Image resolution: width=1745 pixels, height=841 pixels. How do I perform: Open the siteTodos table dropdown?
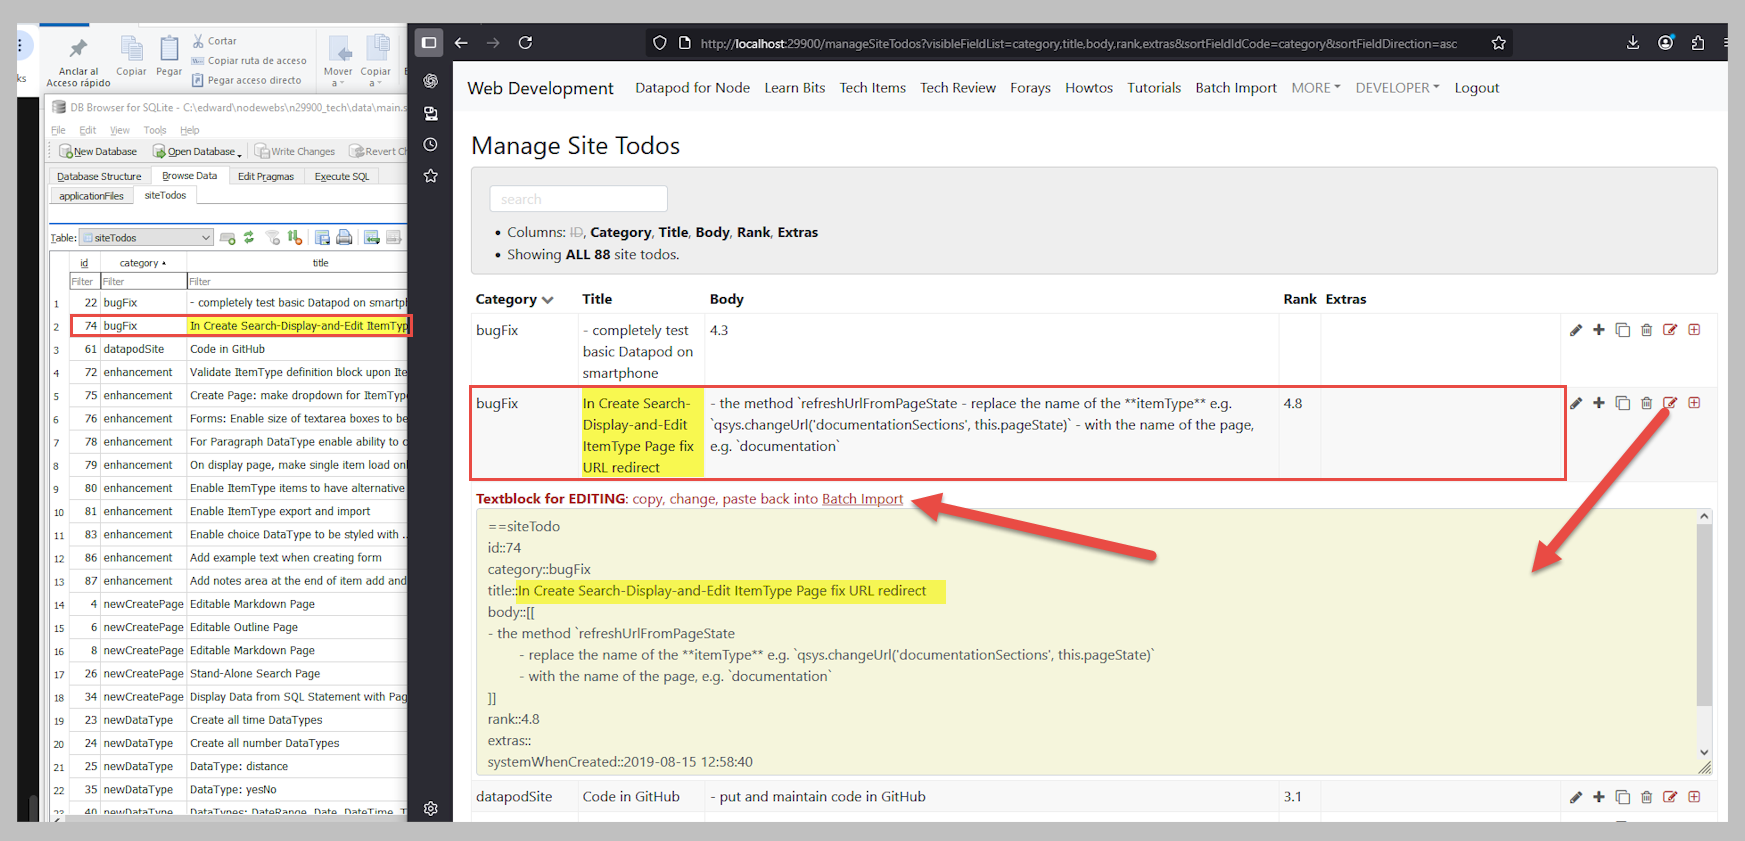(146, 238)
